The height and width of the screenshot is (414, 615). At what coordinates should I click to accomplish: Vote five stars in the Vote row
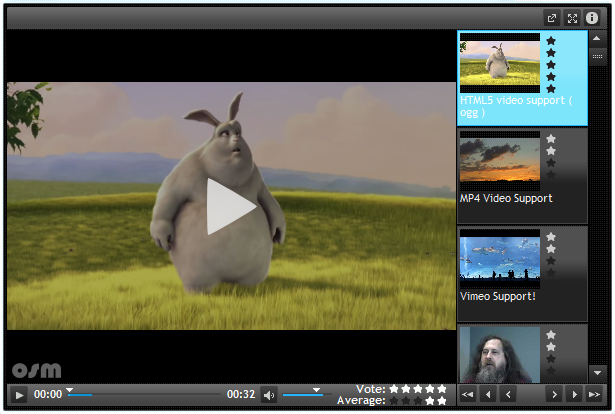[442, 389]
